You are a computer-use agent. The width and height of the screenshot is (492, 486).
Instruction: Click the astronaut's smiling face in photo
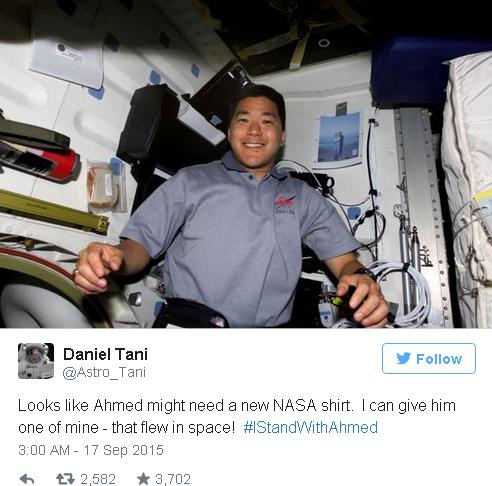[x=256, y=126]
